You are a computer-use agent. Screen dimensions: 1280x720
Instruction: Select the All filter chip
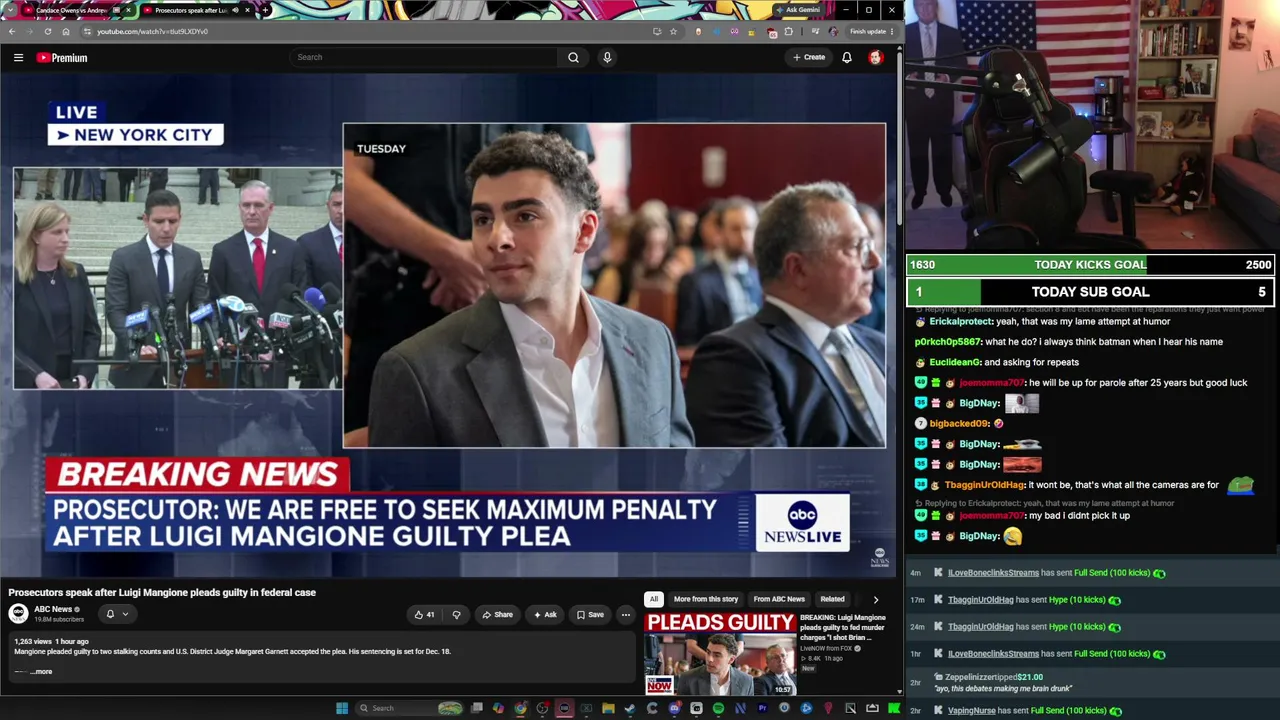pyautogui.click(x=654, y=600)
